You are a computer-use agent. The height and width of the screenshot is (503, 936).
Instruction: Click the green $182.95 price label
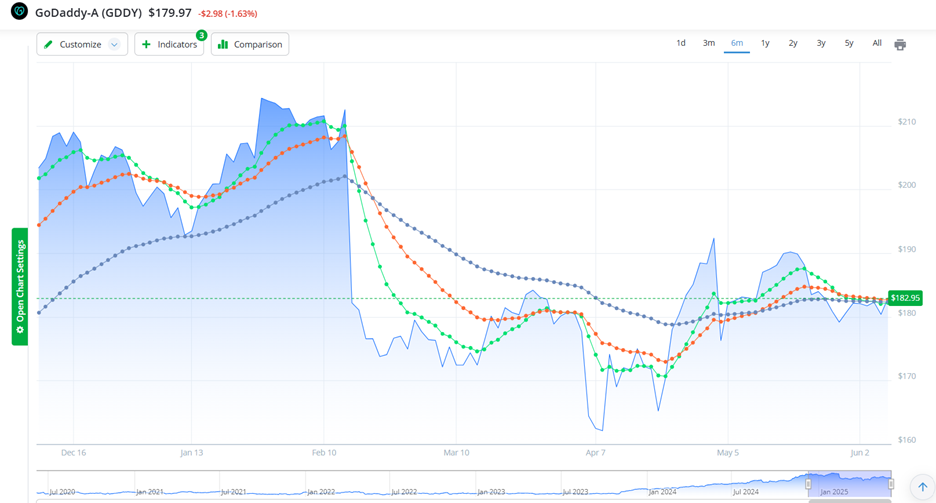pyautogui.click(x=905, y=298)
